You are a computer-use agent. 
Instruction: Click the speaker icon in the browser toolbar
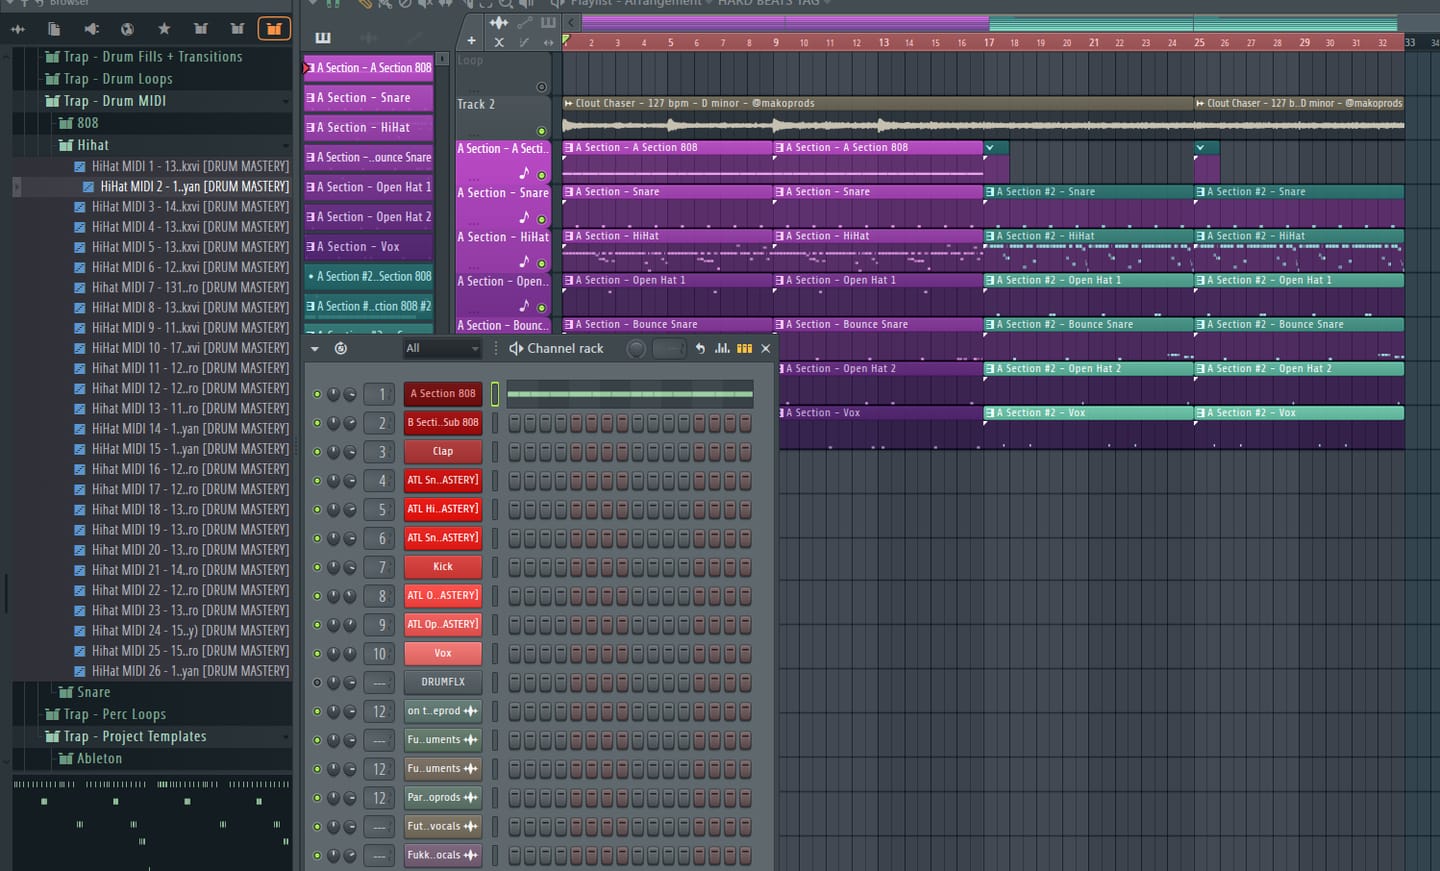(91, 29)
